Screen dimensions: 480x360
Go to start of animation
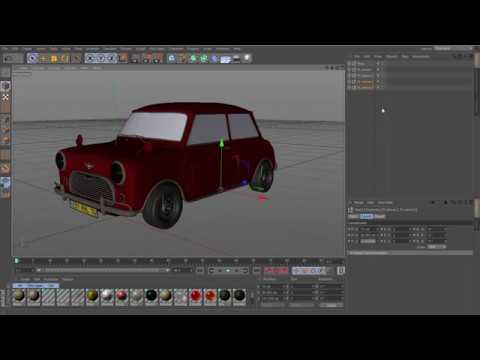click(212, 271)
